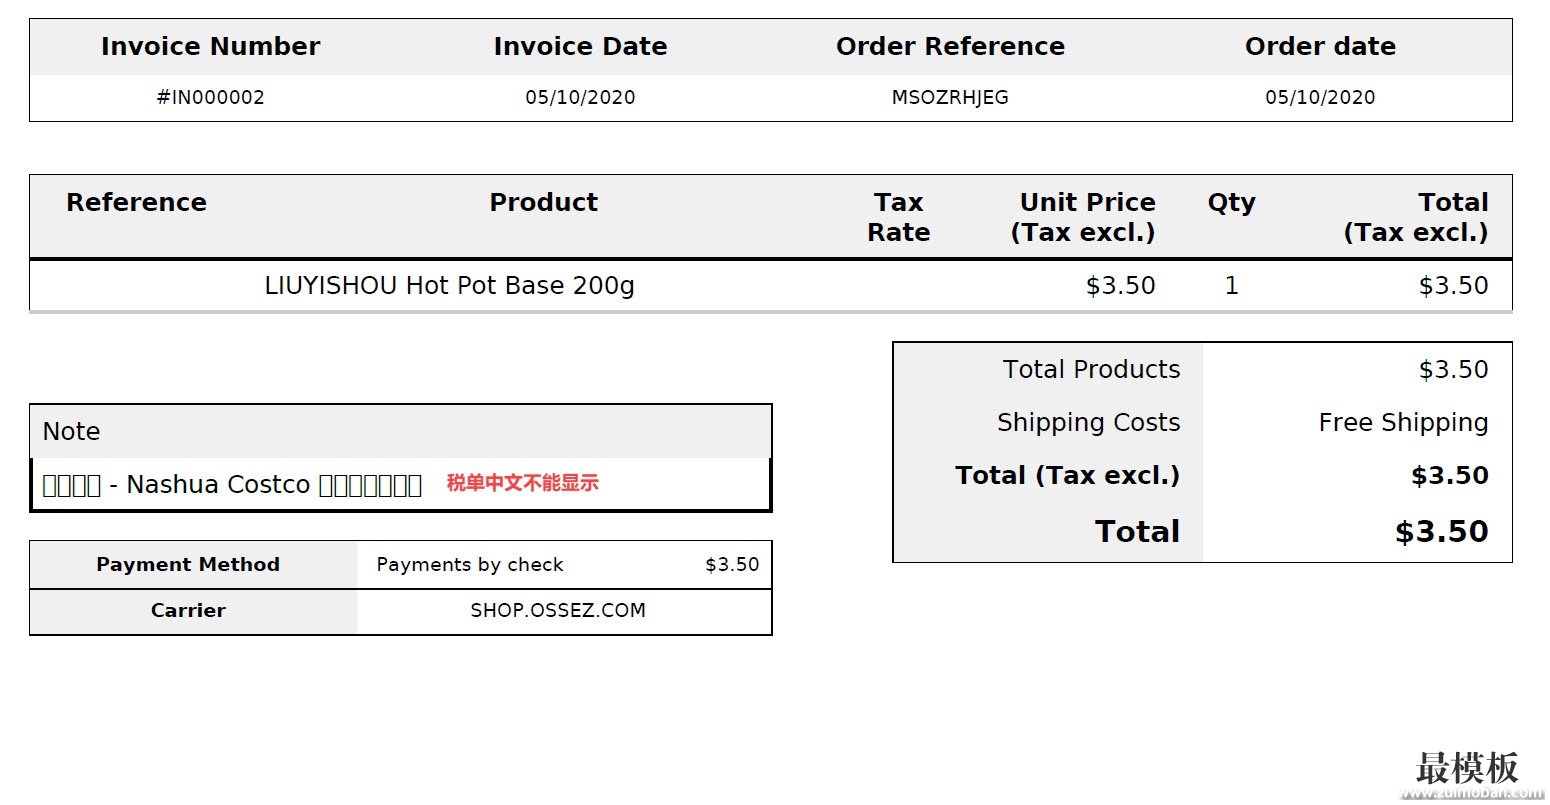The image size is (1550, 805).
Task: Click the watermark logo in the bottom corner
Action: coord(1466,770)
